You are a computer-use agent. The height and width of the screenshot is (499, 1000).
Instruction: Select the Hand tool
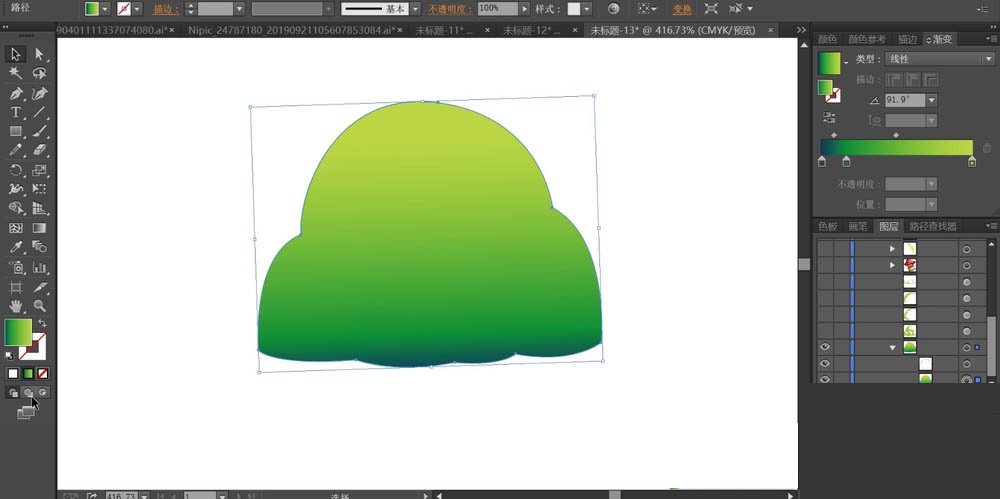pos(16,305)
